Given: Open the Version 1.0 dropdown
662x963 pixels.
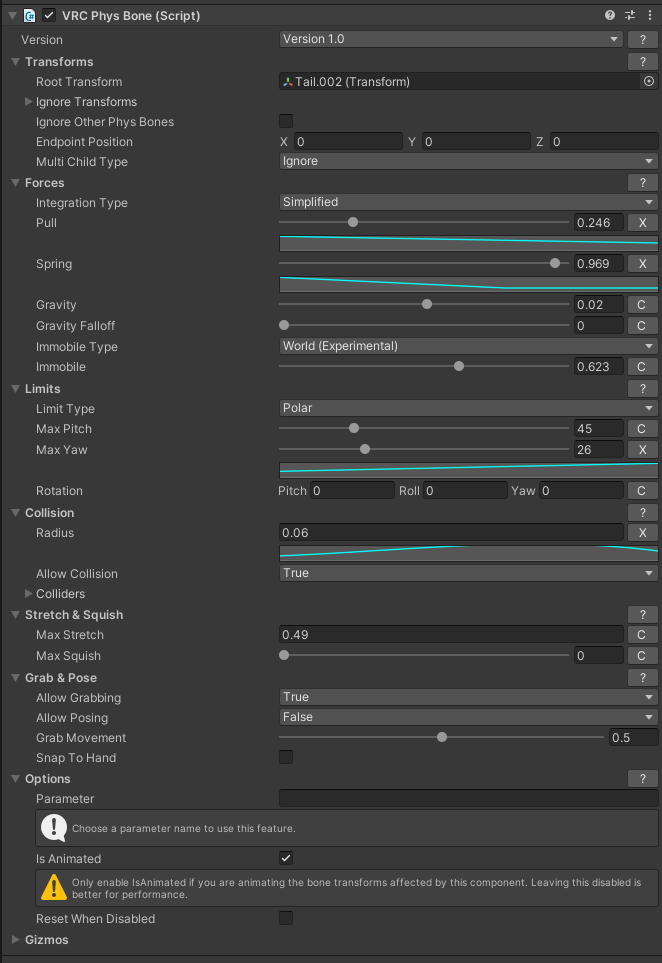Looking at the screenshot, I should [x=451, y=39].
